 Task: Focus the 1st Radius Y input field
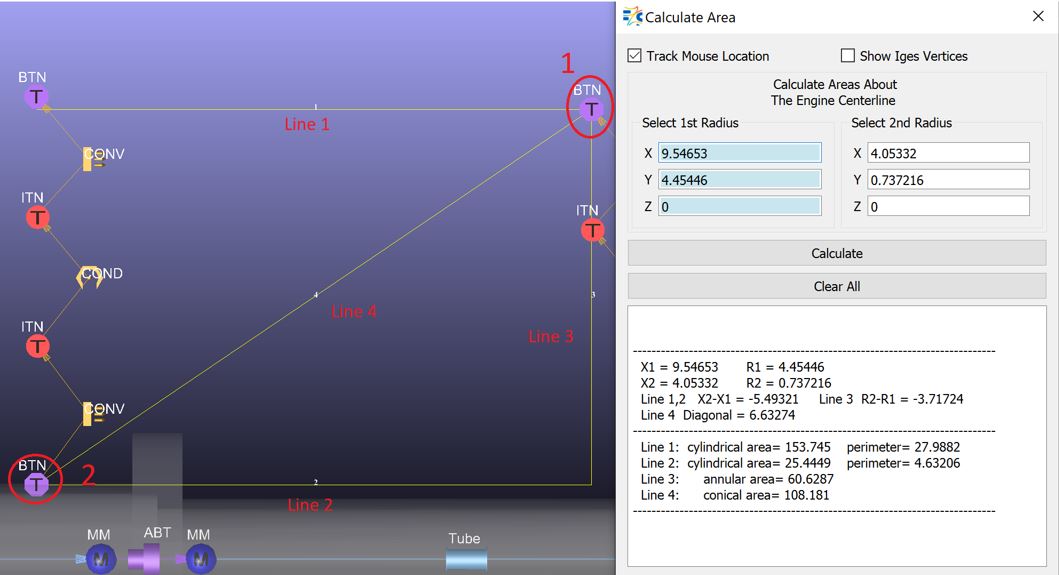(740, 180)
